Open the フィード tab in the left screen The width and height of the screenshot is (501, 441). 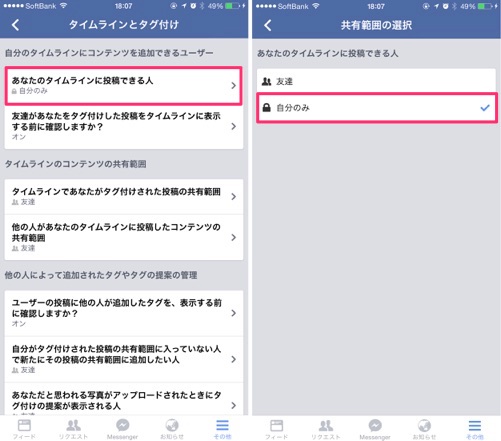(x=24, y=429)
